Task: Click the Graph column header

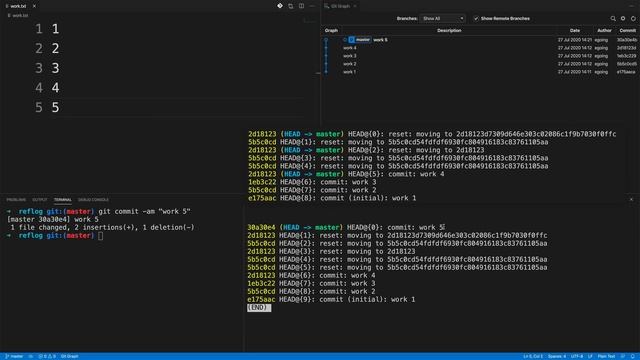Action: 331,31
